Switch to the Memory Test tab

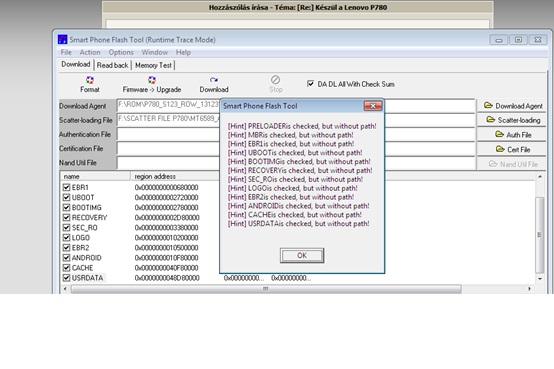(x=153, y=65)
